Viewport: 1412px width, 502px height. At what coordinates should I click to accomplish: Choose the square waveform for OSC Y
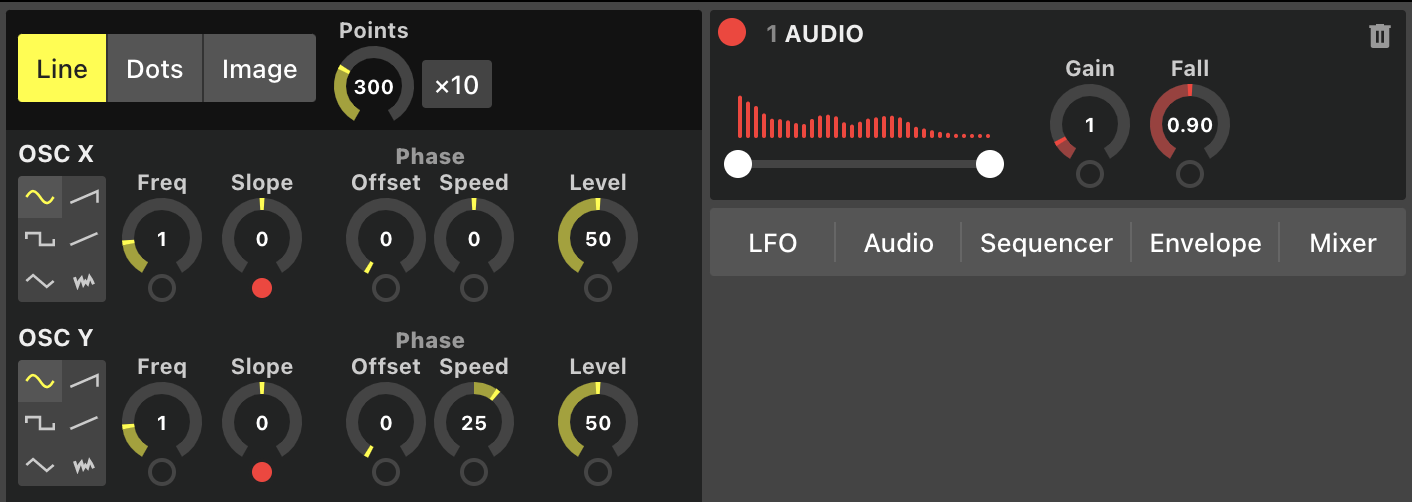tap(40, 423)
